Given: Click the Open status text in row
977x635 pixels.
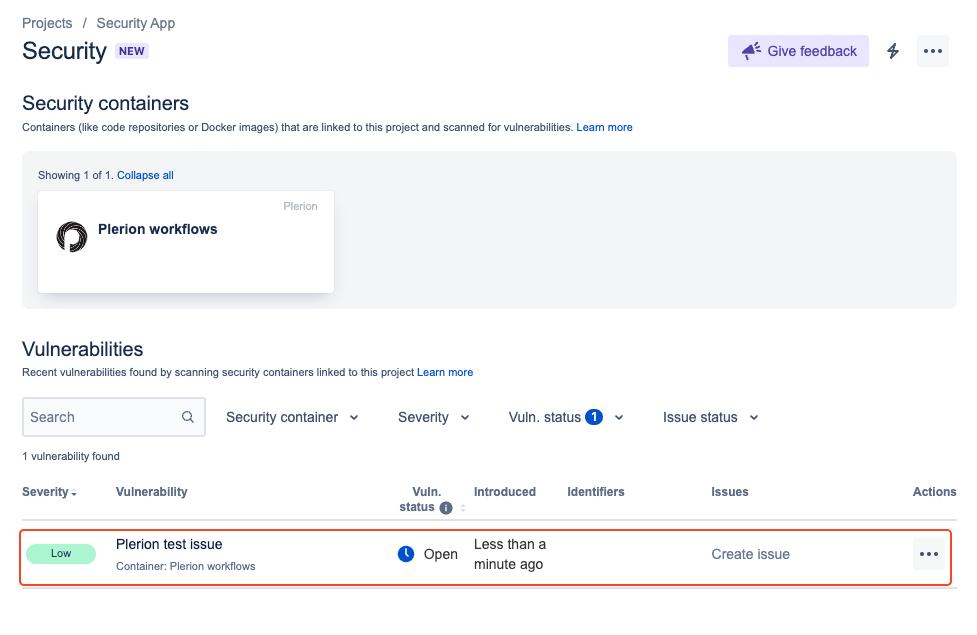Looking at the screenshot, I should (x=441, y=554).
